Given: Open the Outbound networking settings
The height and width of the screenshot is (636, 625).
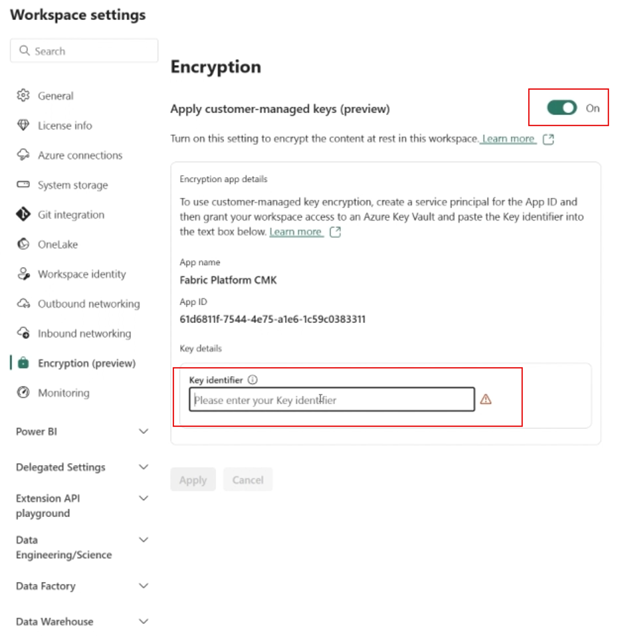Looking at the screenshot, I should tap(88, 304).
